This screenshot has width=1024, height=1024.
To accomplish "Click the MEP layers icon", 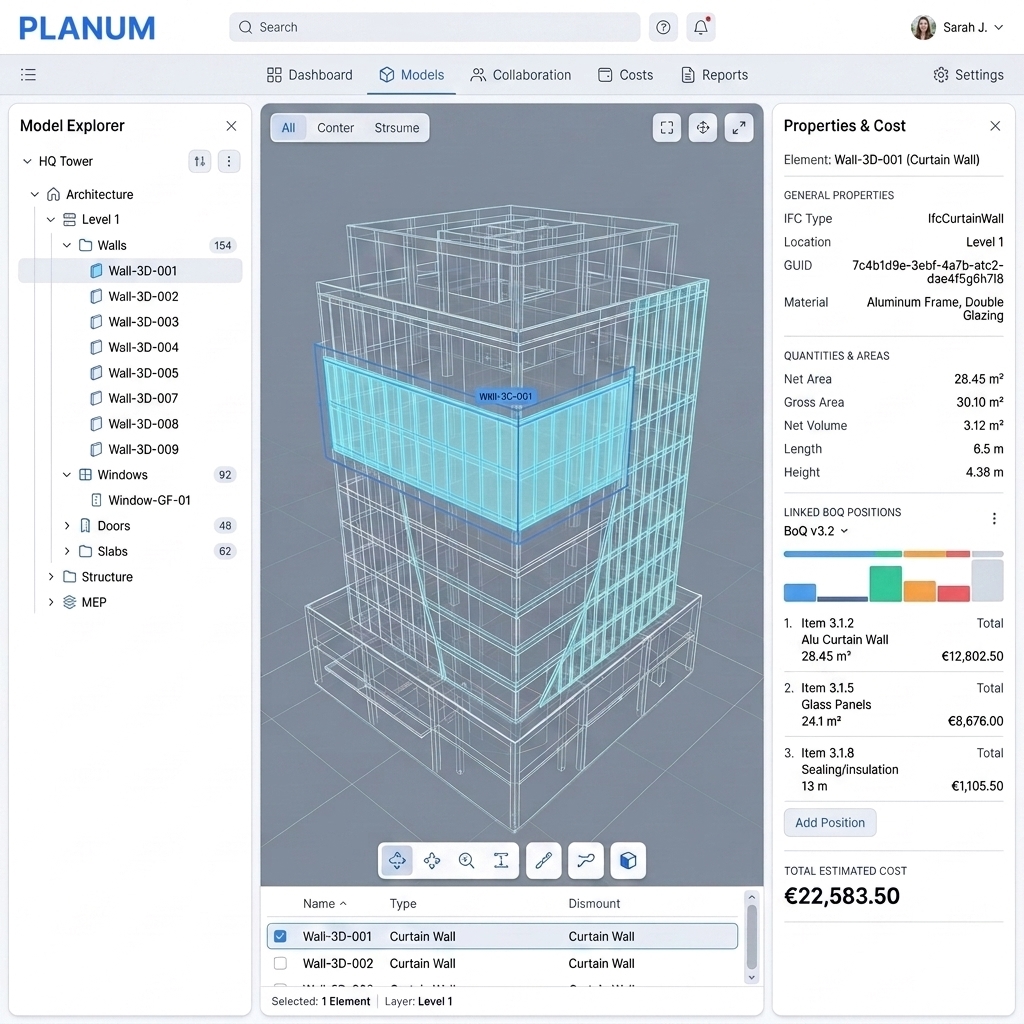I will tap(69, 602).
